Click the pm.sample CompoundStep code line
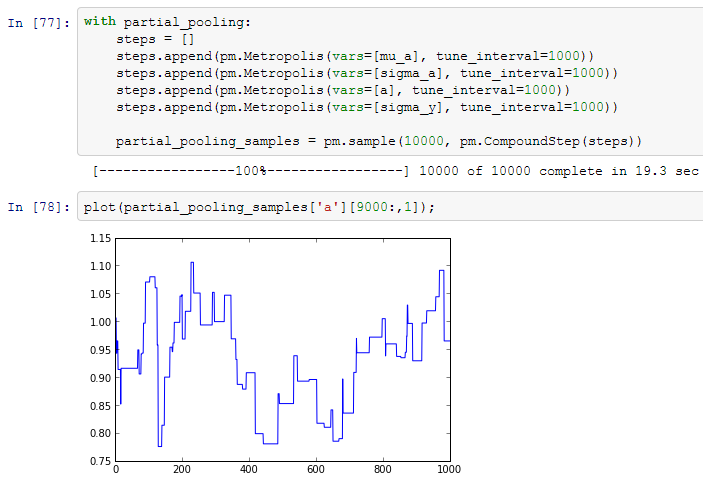The height and width of the screenshot is (481, 703). click(x=379, y=142)
